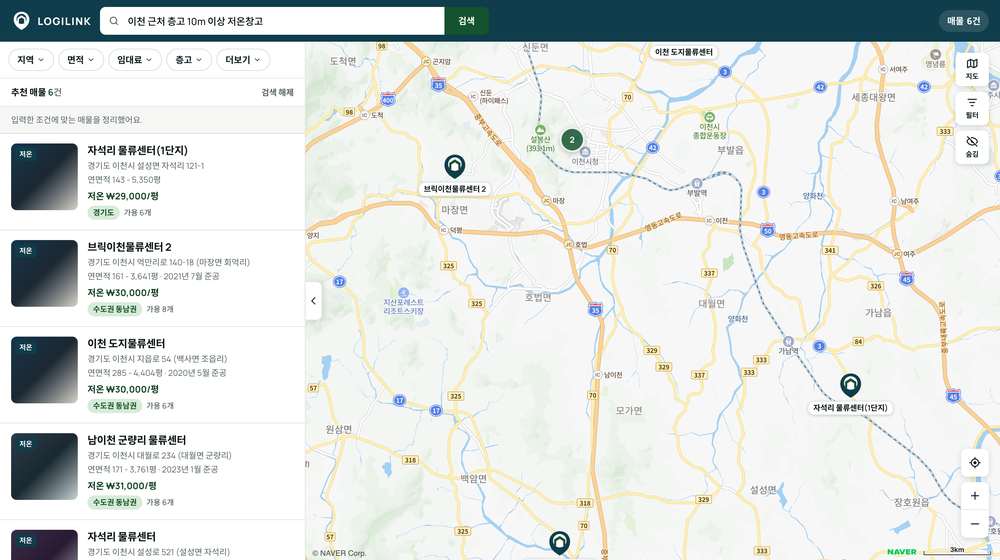Image resolution: width=1000 pixels, height=560 pixels.
Task: Click the search input field
Action: [272, 21]
